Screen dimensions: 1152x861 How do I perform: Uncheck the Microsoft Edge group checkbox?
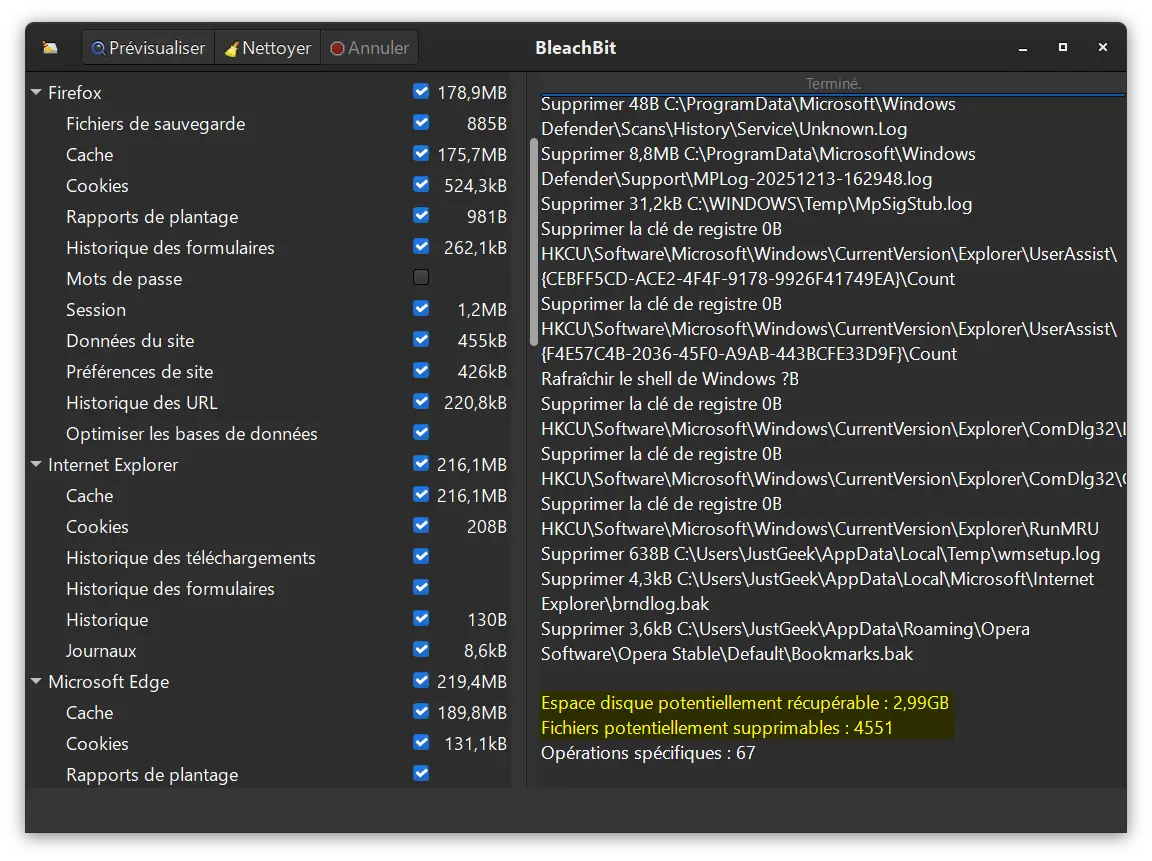(x=421, y=680)
